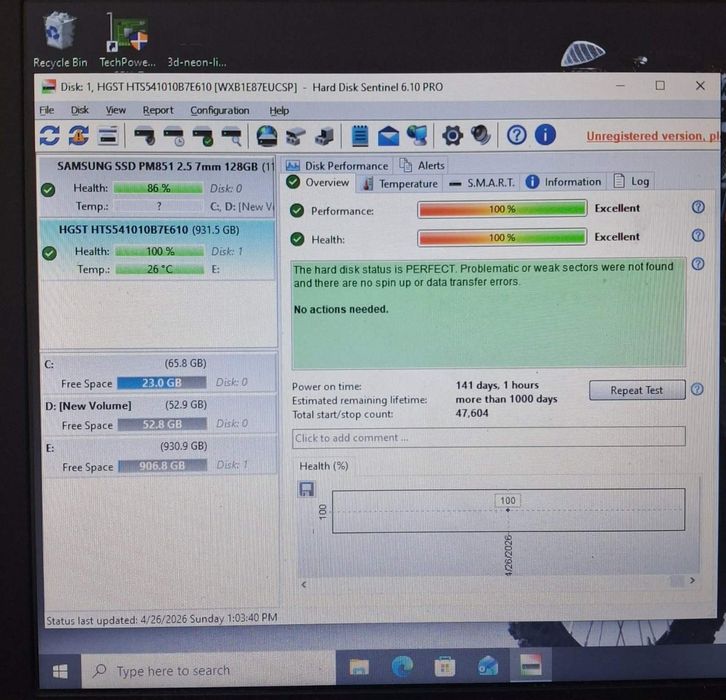Image resolution: width=726 pixels, height=700 pixels.
Task: Click the disk icon with clock
Action: [174, 137]
